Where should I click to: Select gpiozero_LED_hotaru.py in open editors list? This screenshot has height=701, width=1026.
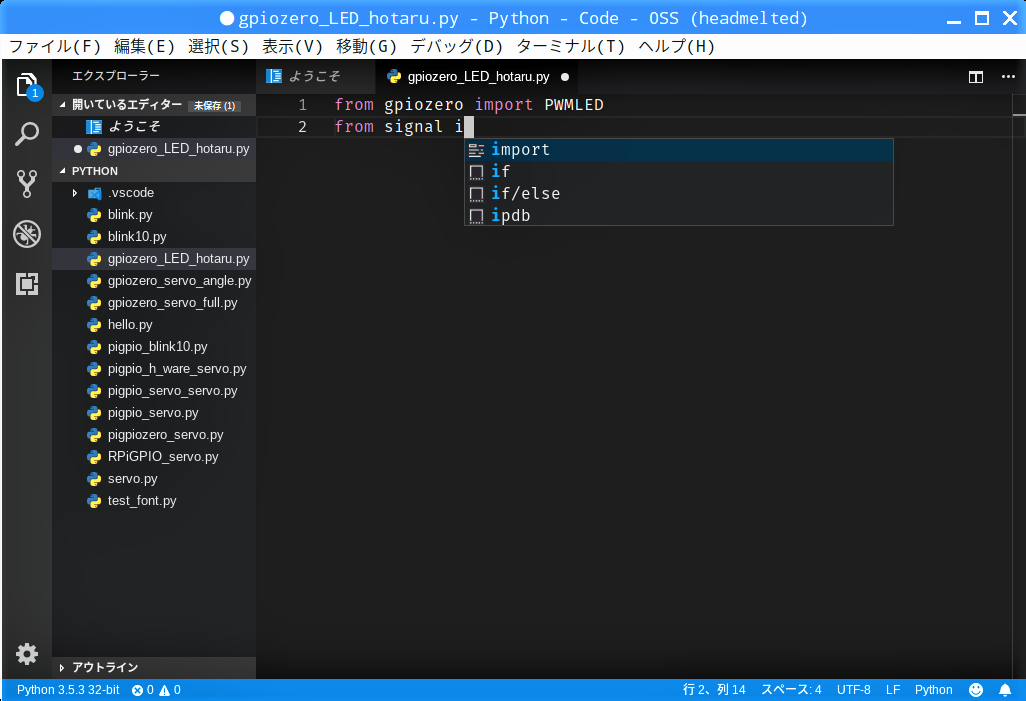[x=154, y=149]
